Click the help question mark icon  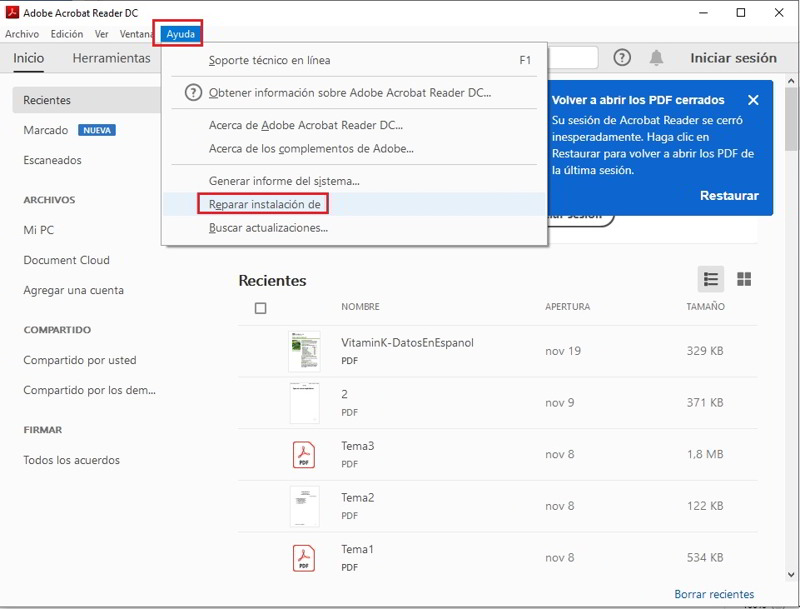tap(622, 58)
